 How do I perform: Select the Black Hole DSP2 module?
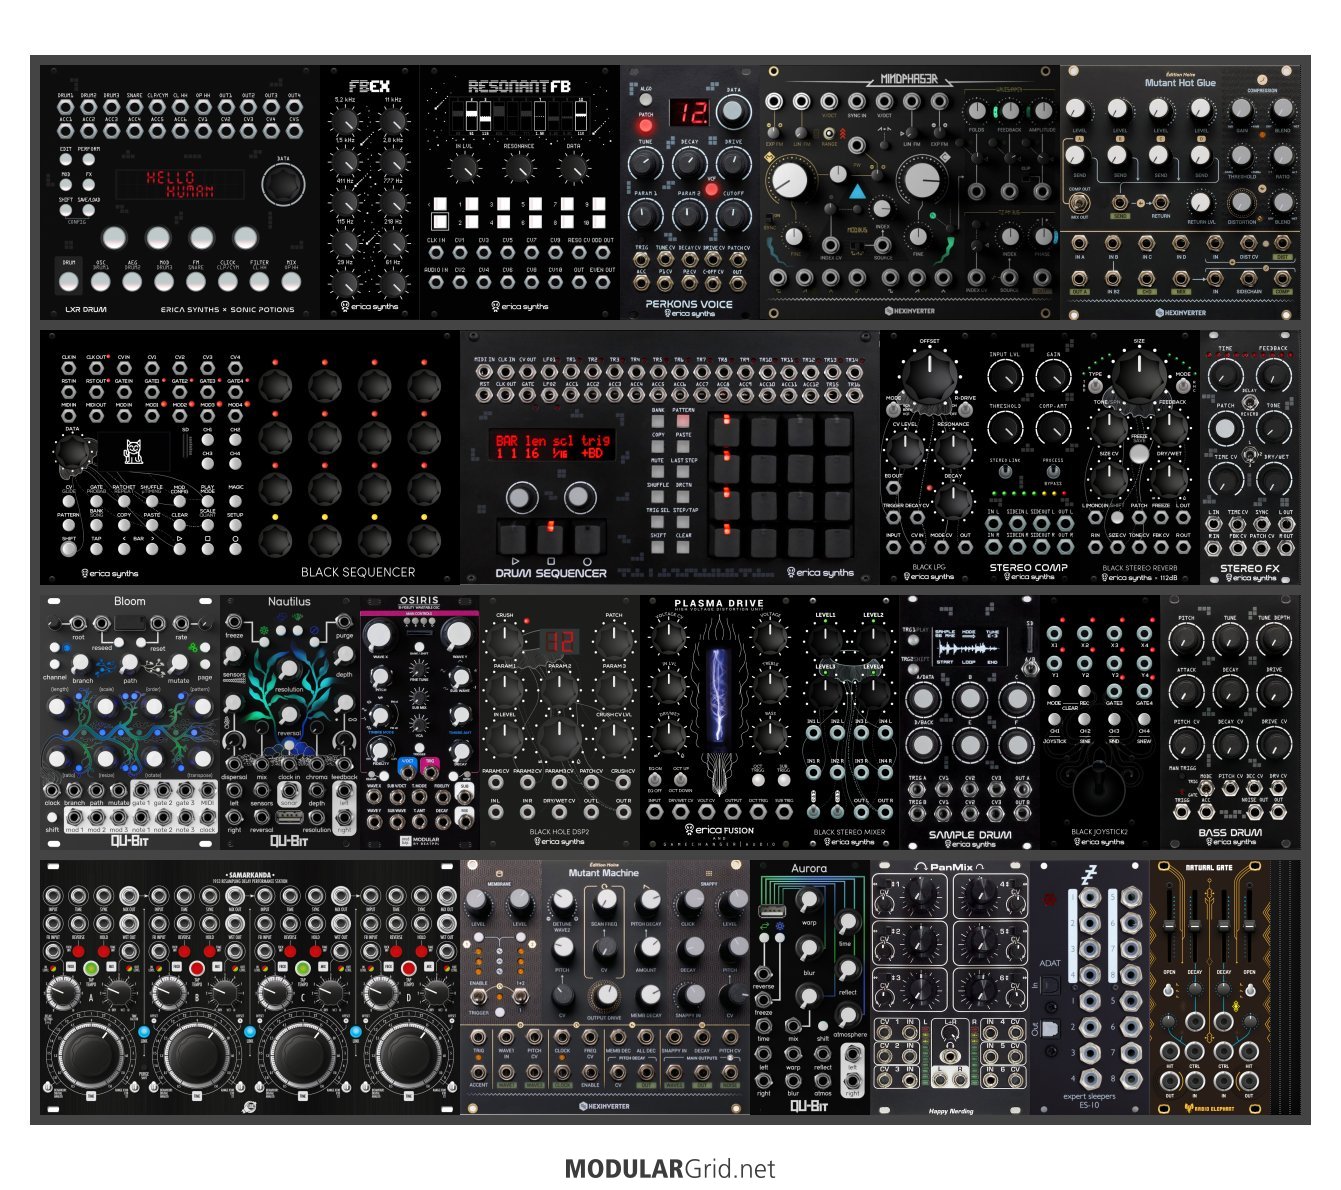(560, 722)
